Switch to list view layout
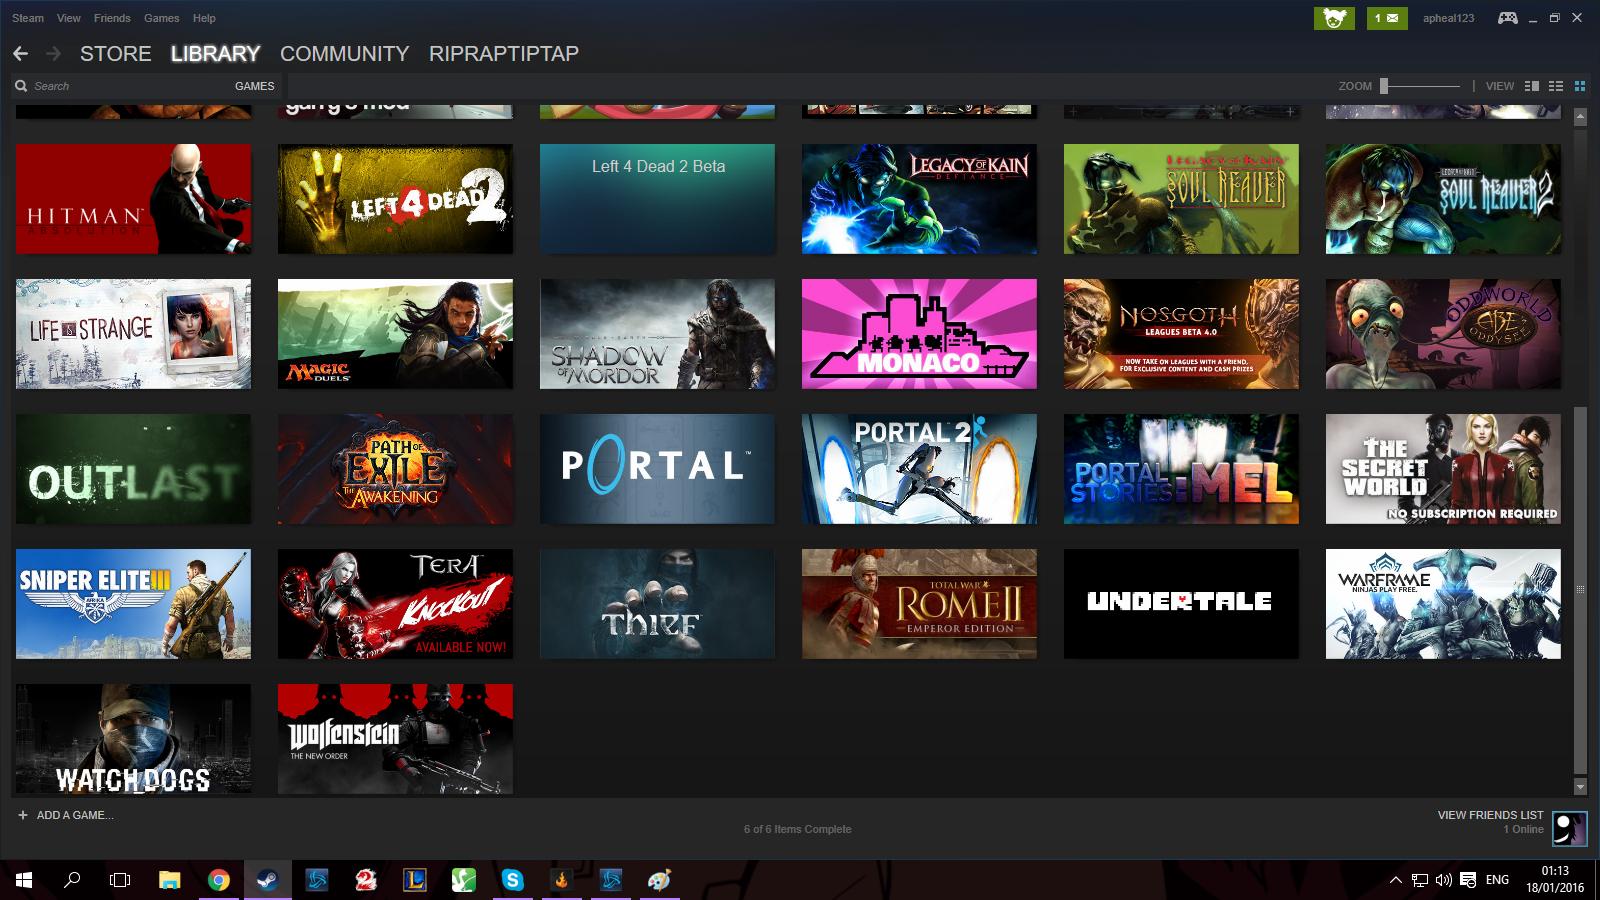The width and height of the screenshot is (1600, 900). tap(1556, 86)
